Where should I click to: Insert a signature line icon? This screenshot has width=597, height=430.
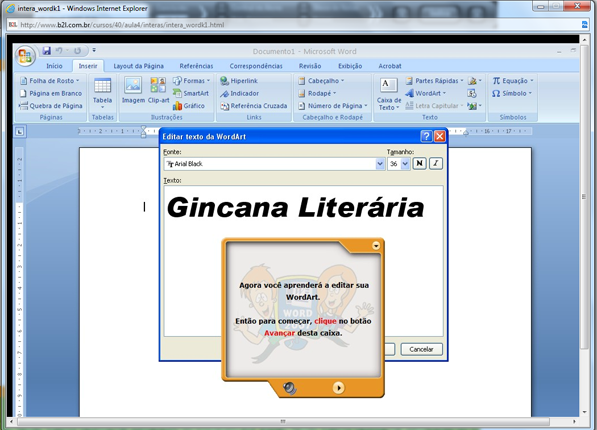pyautogui.click(x=474, y=81)
